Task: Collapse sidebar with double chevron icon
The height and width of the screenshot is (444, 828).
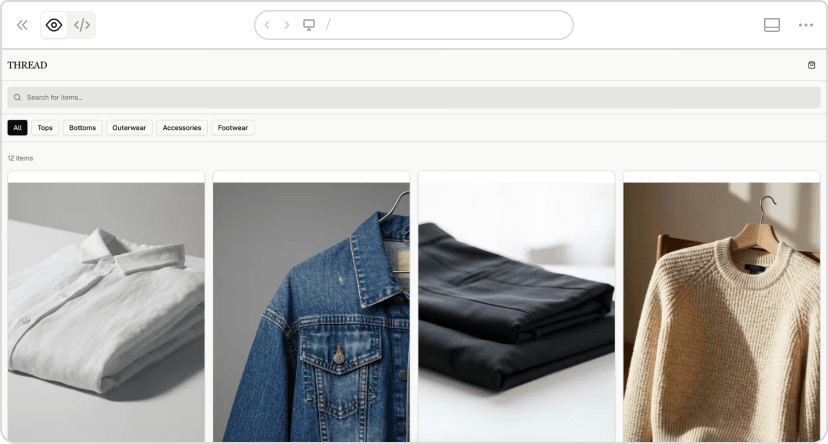Action: click(22, 25)
